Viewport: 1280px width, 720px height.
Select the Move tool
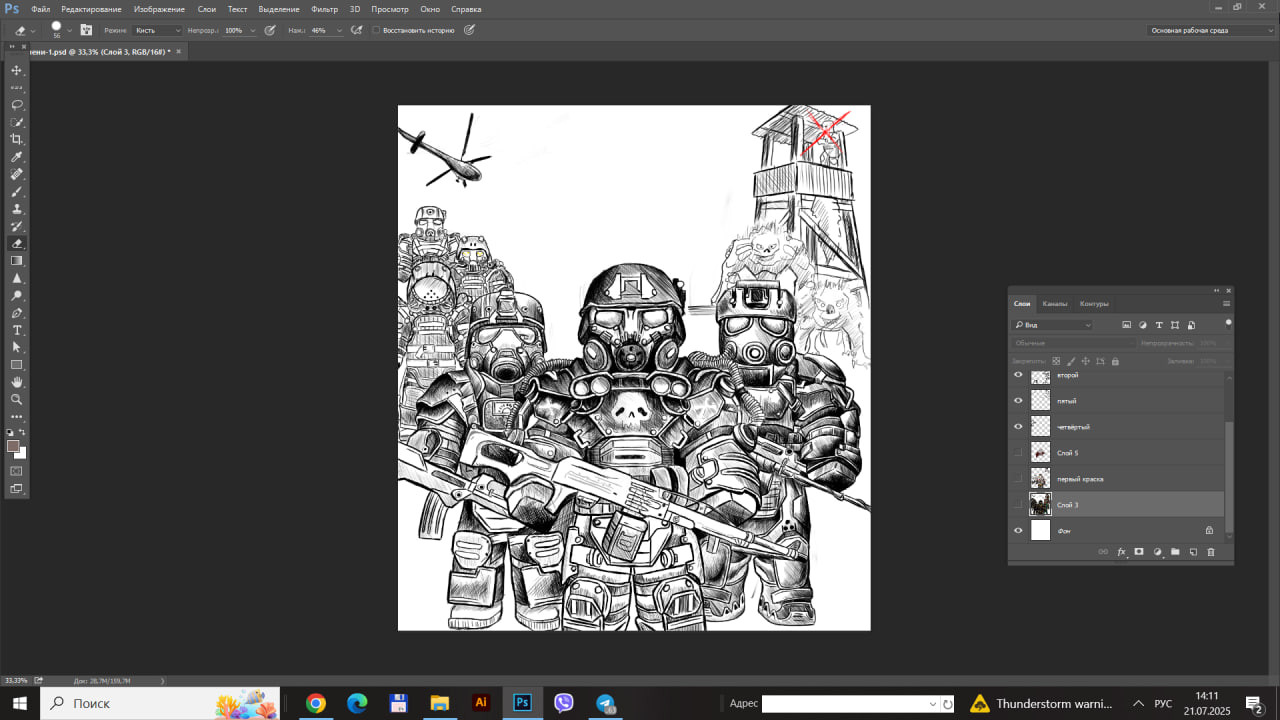click(x=17, y=70)
